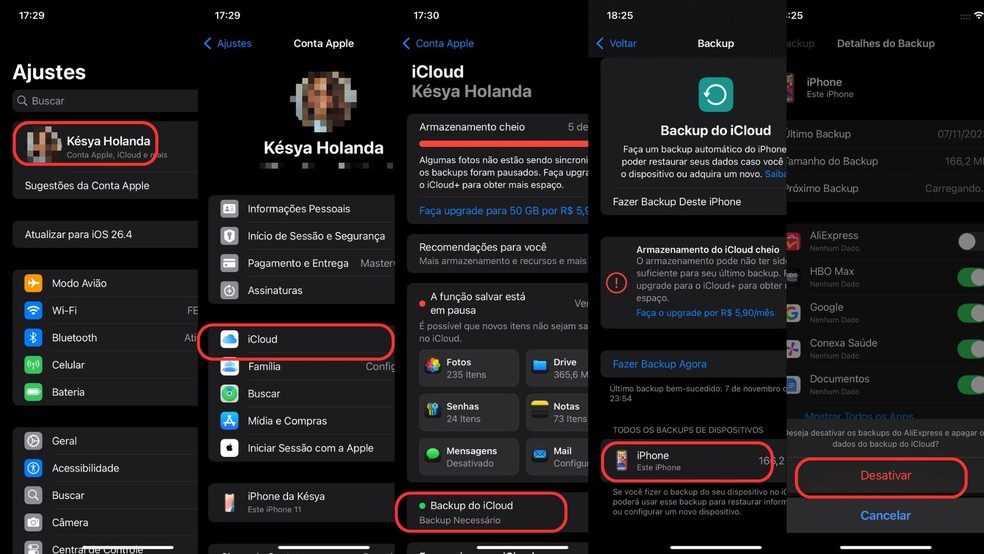Tap Fazer Backup Agora
The width and height of the screenshot is (984, 554).
point(660,364)
